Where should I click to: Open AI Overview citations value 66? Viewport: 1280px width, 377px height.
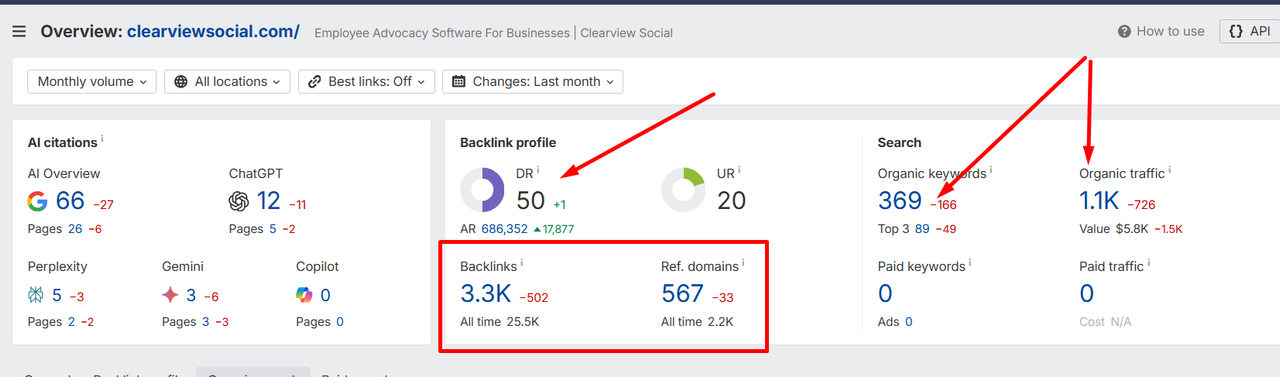pos(70,201)
